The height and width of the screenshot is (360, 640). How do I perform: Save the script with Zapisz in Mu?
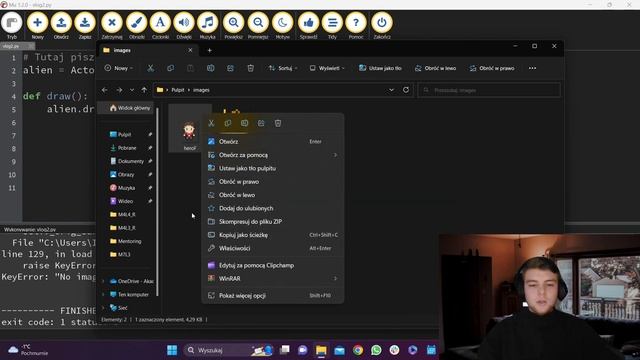pyautogui.click(x=85, y=25)
